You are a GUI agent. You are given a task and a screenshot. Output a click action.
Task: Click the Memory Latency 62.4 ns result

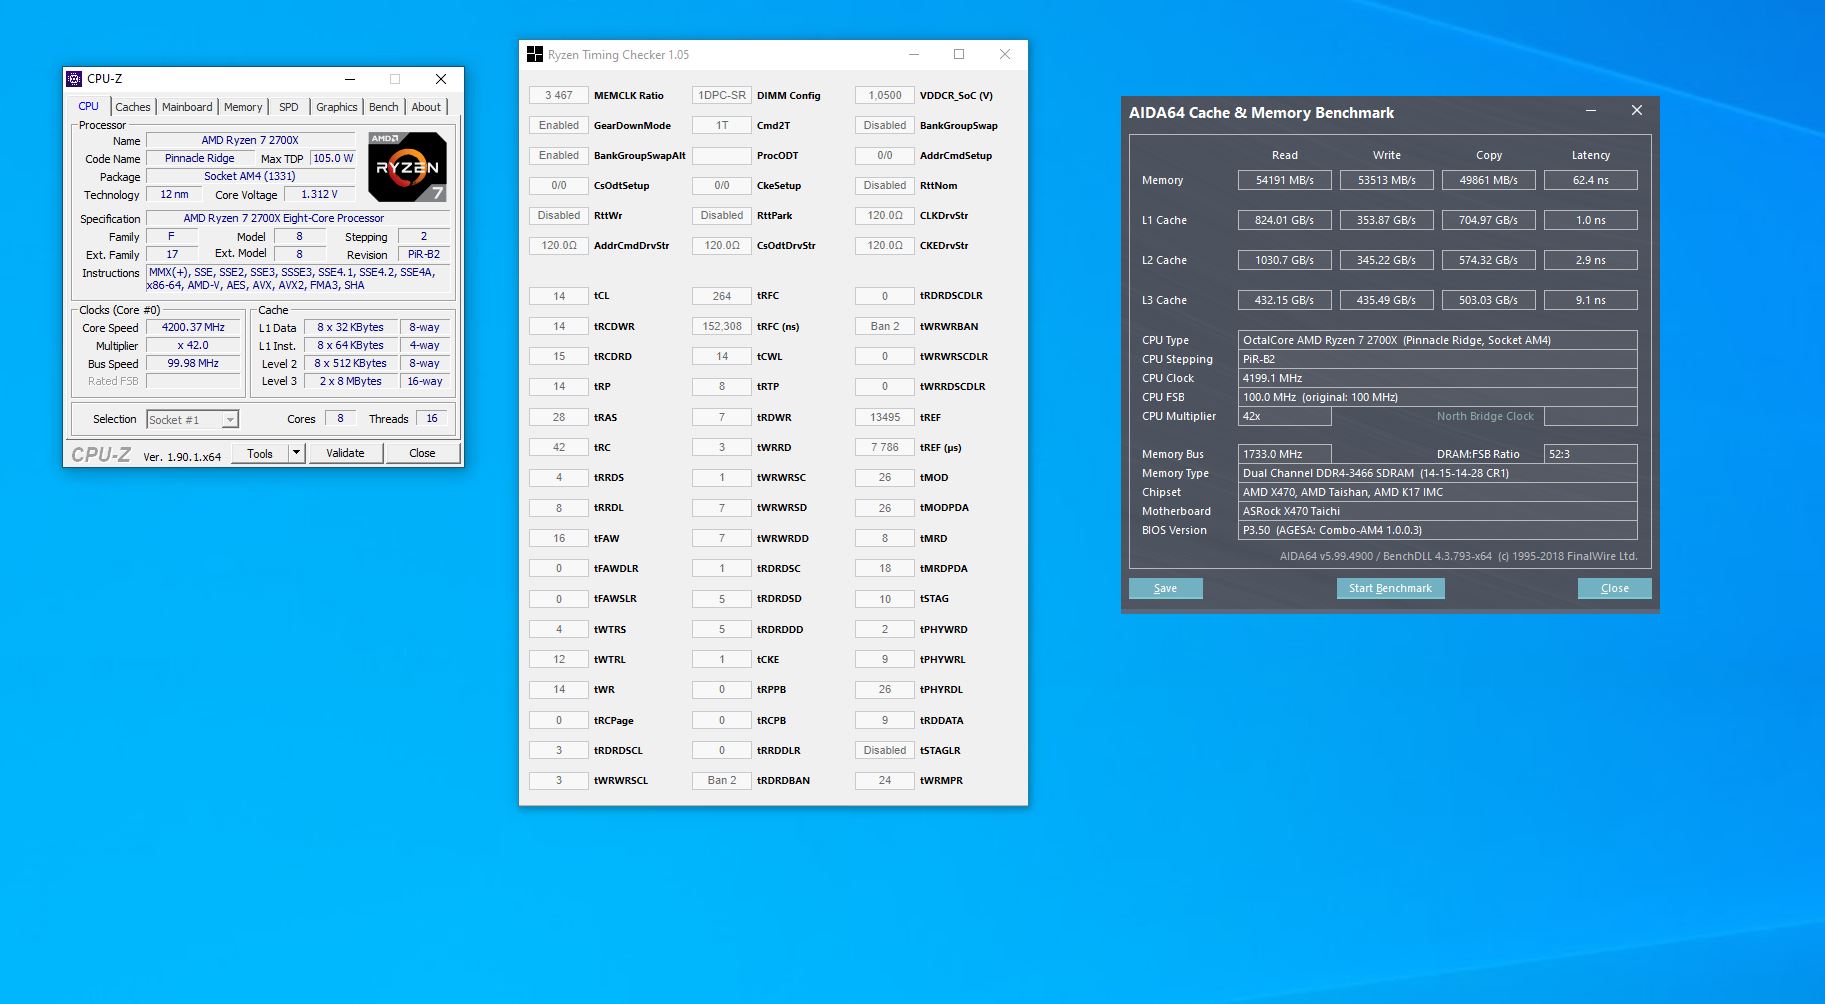pos(1591,180)
